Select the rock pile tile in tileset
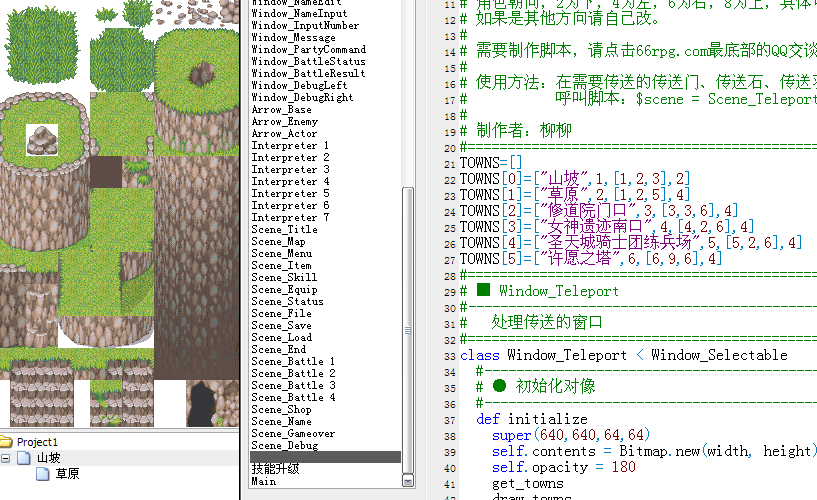This screenshot has width=817, height=500. coord(42,140)
